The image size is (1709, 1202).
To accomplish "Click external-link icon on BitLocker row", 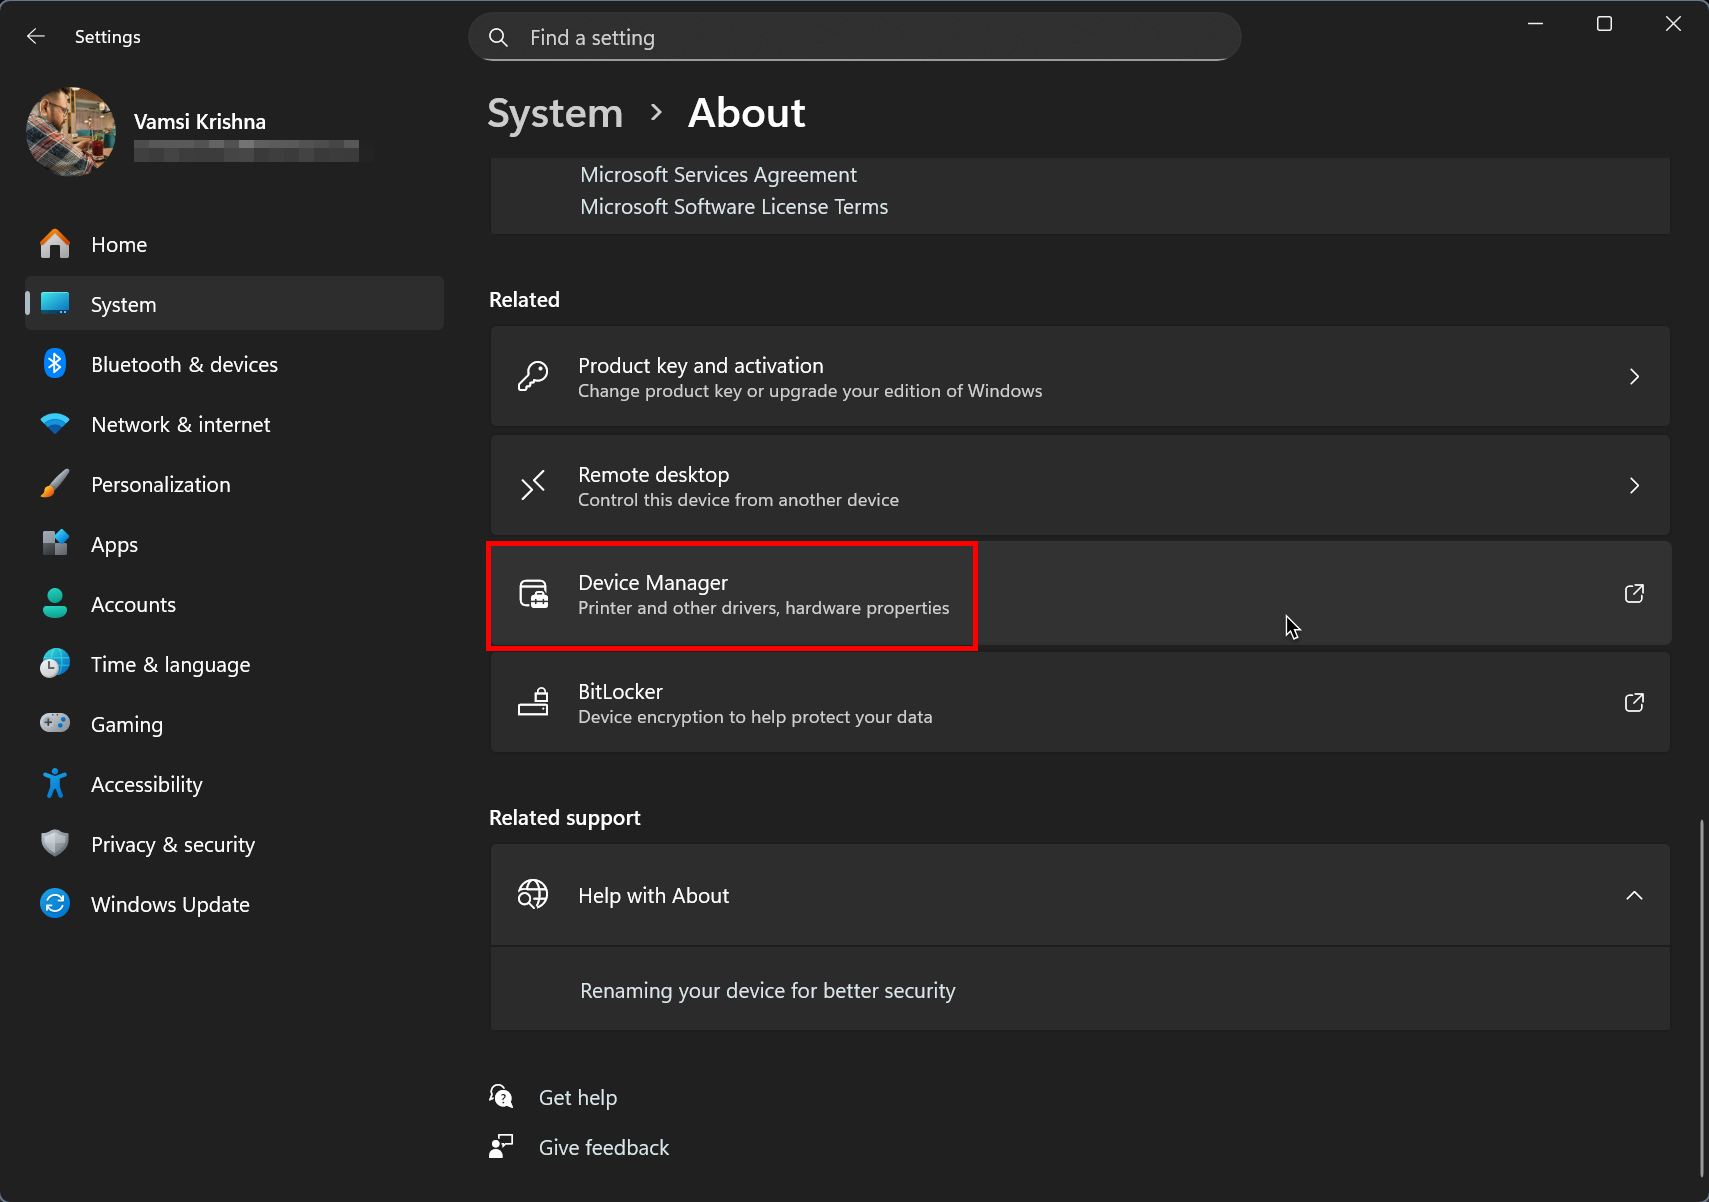I will [1634, 703].
